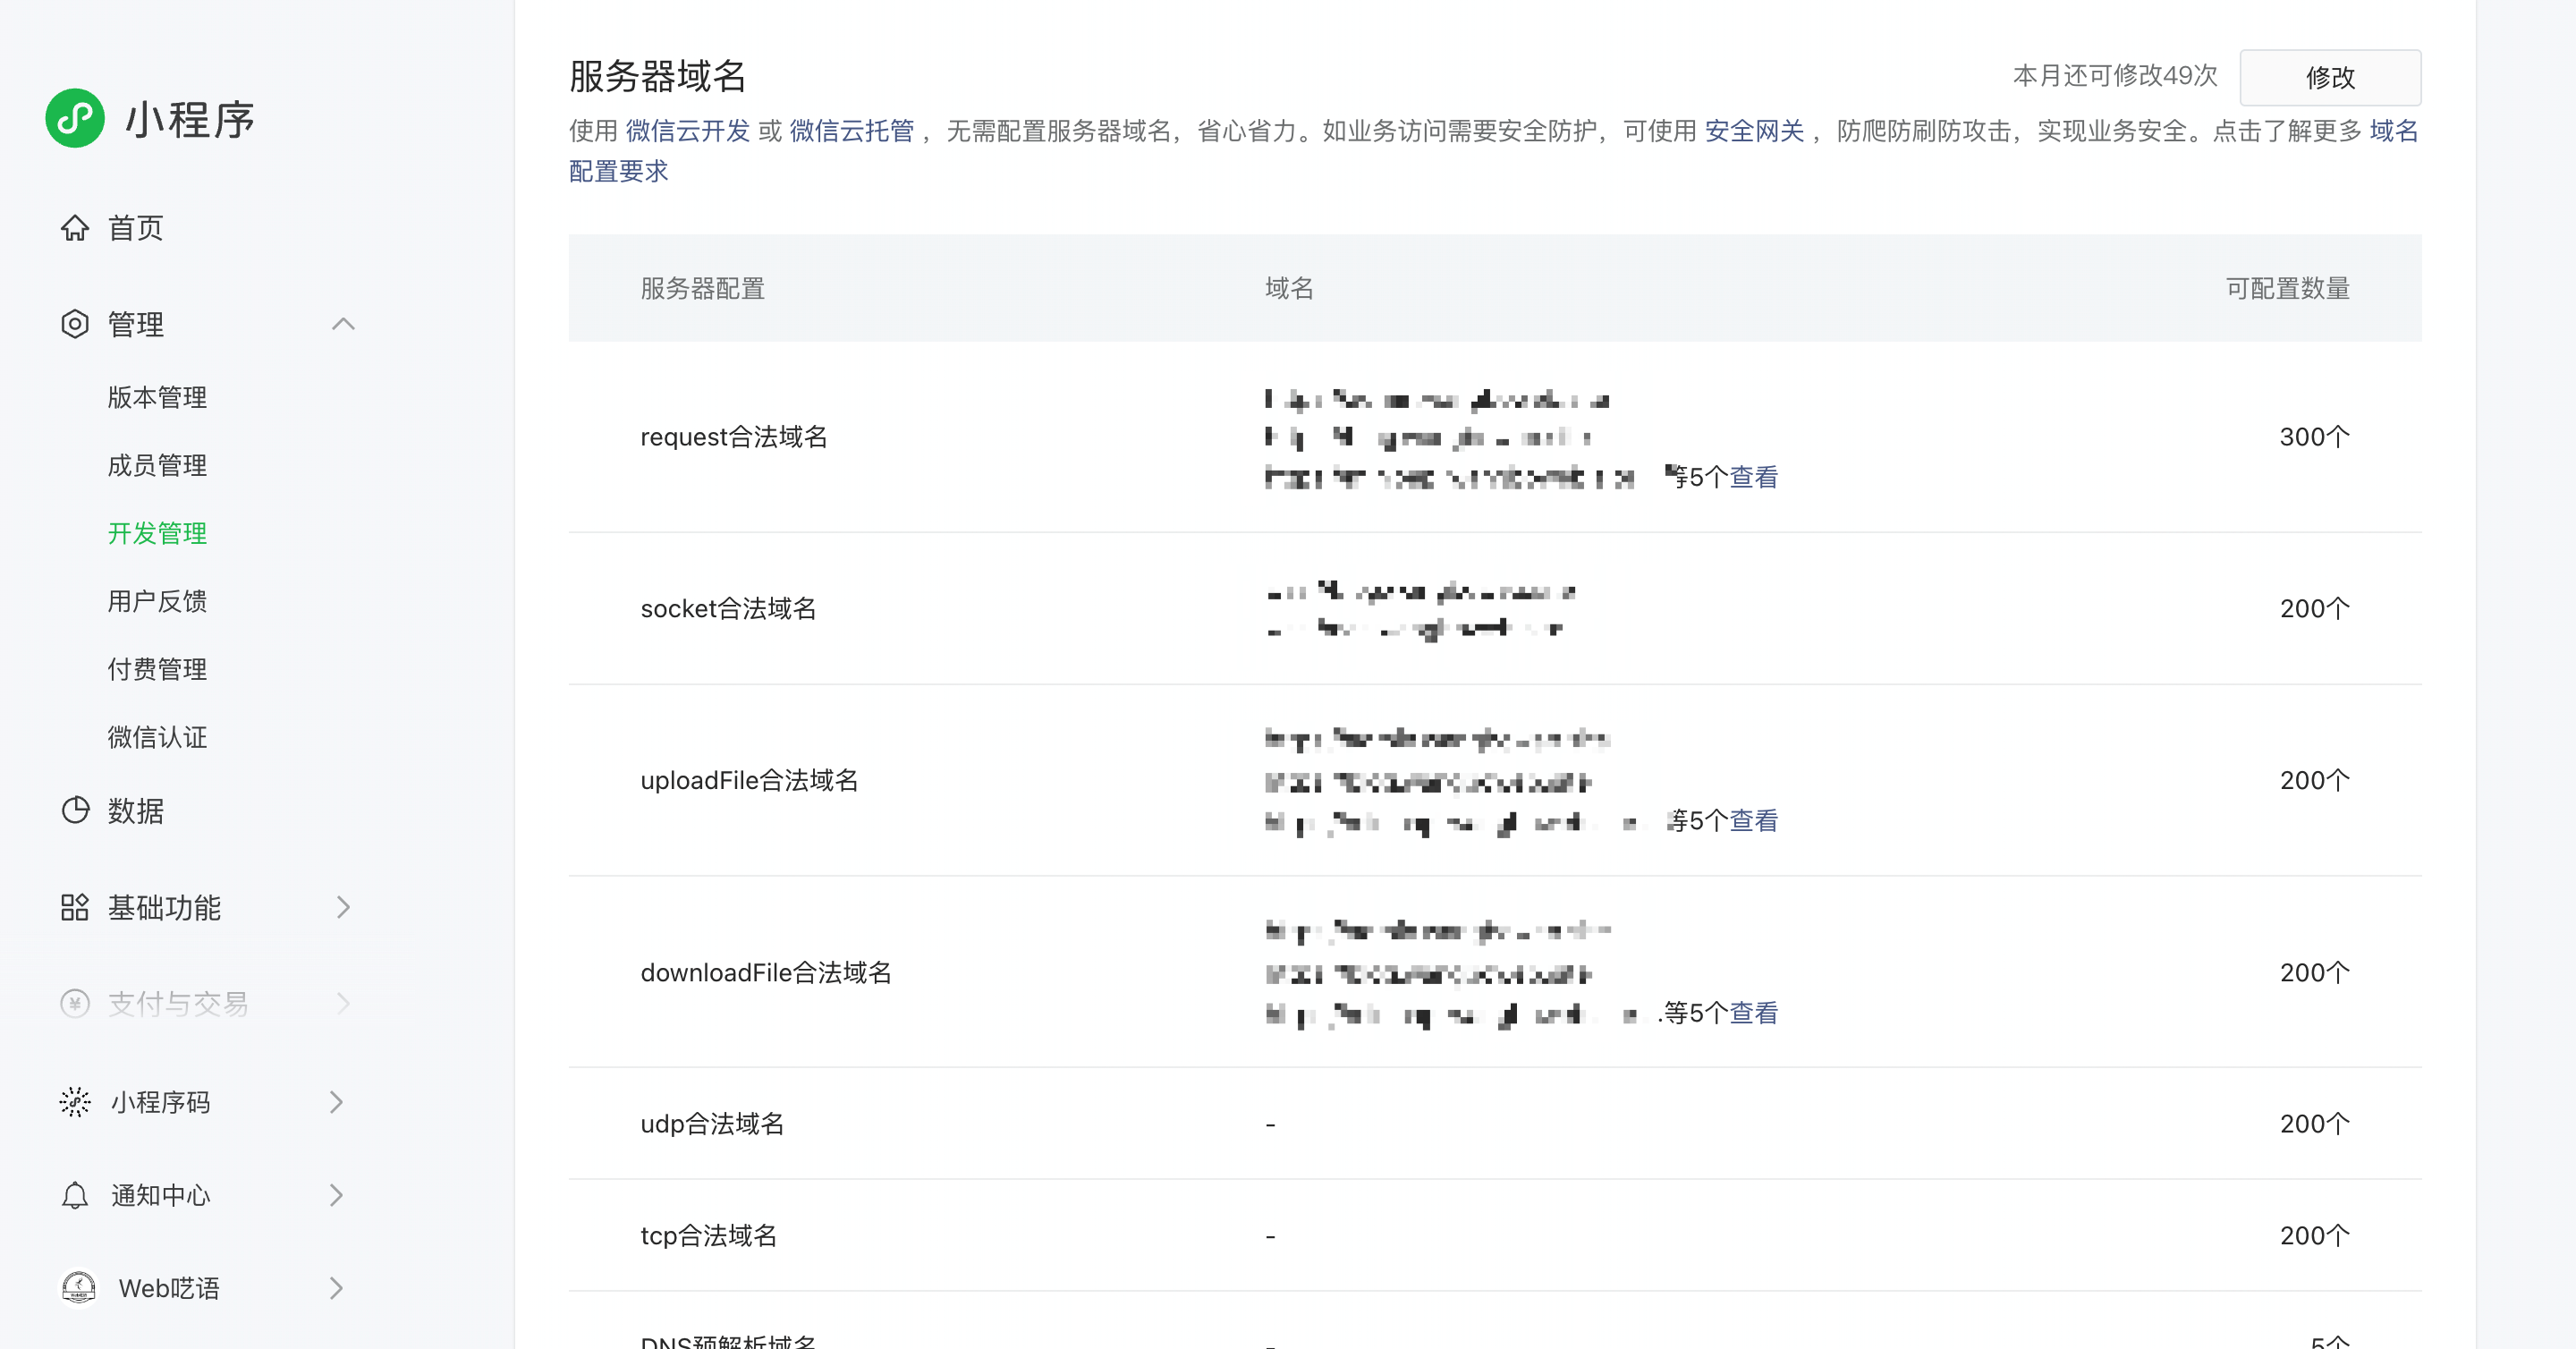2576x1349 pixels.
Task: Click the green Mini Program logo icon
Action: click(75, 119)
